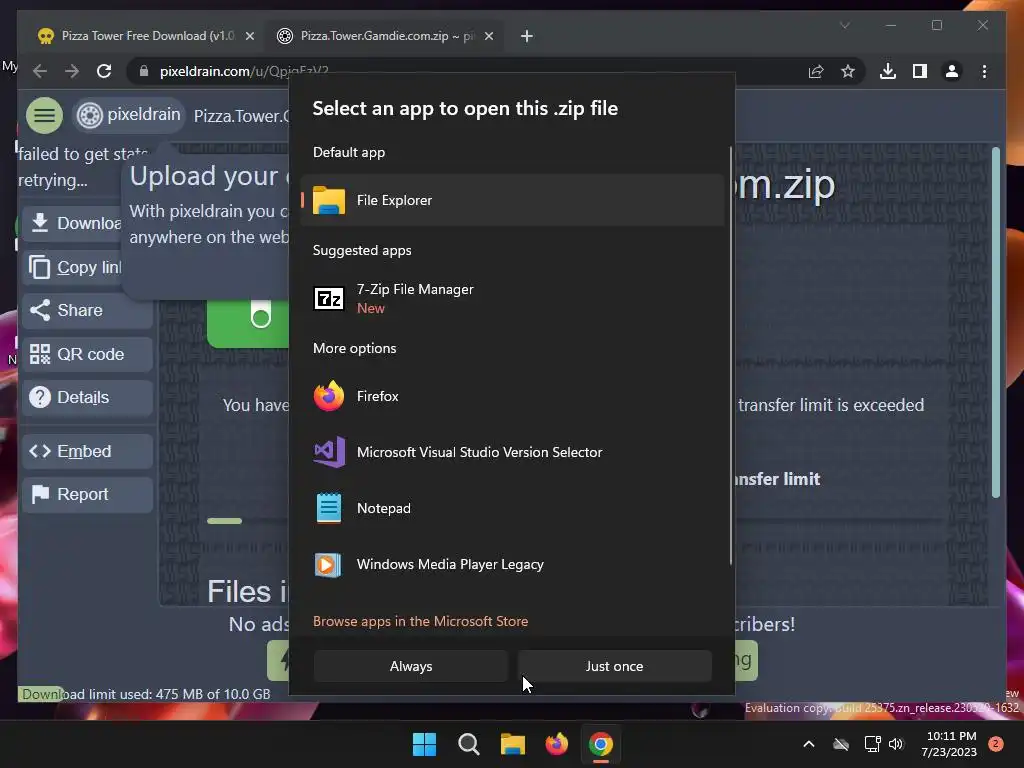Share this page from address bar
This screenshot has height=768, width=1024.
click(x=816, y=71)
